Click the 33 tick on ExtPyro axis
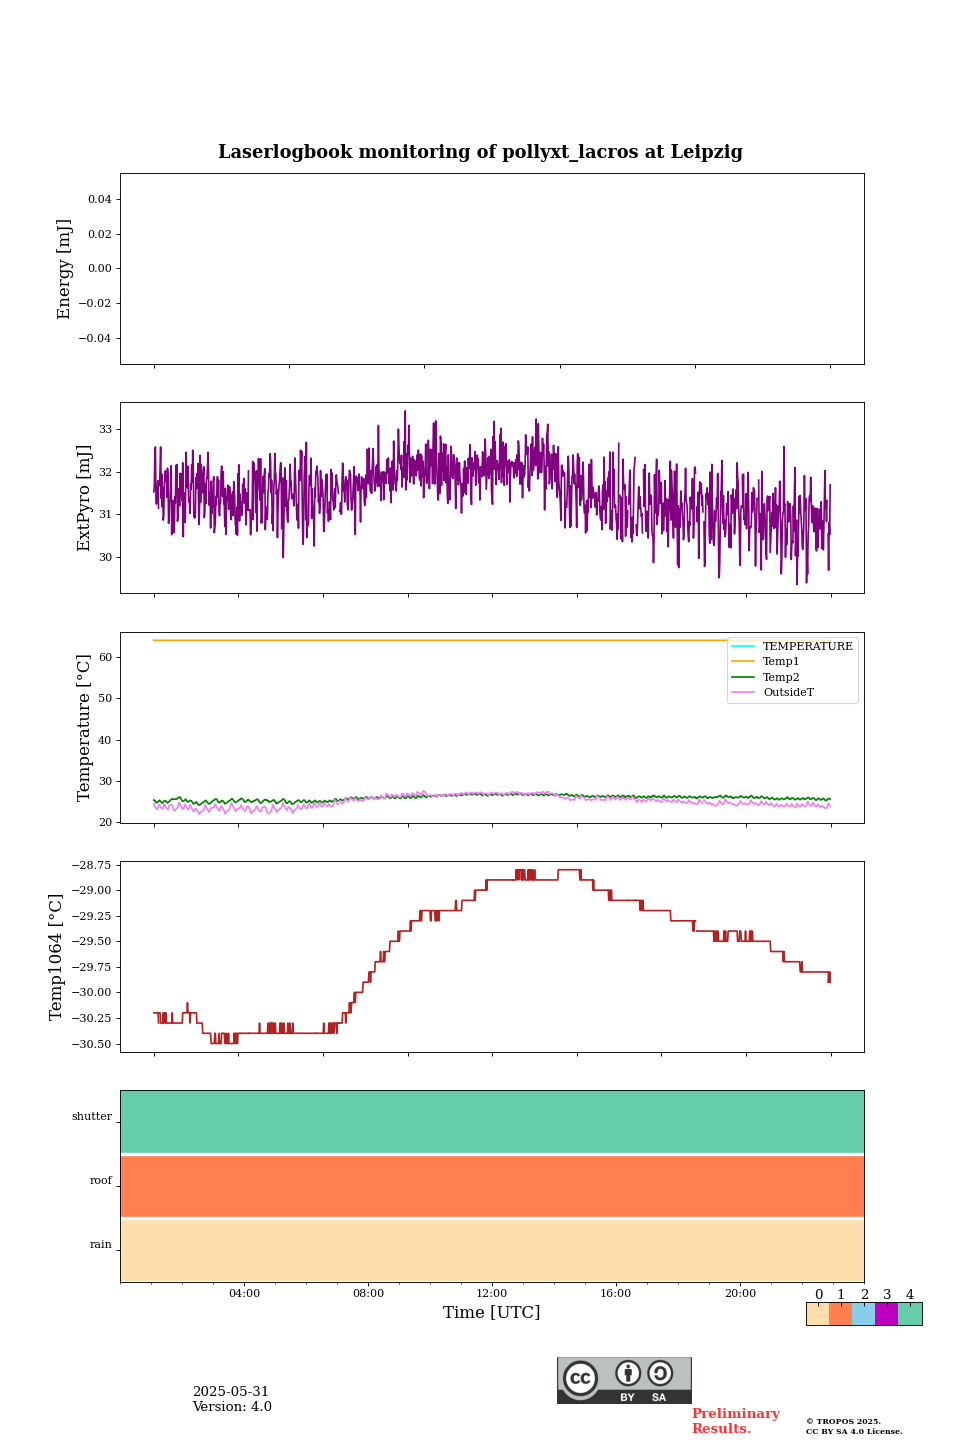 pos(106,430)
